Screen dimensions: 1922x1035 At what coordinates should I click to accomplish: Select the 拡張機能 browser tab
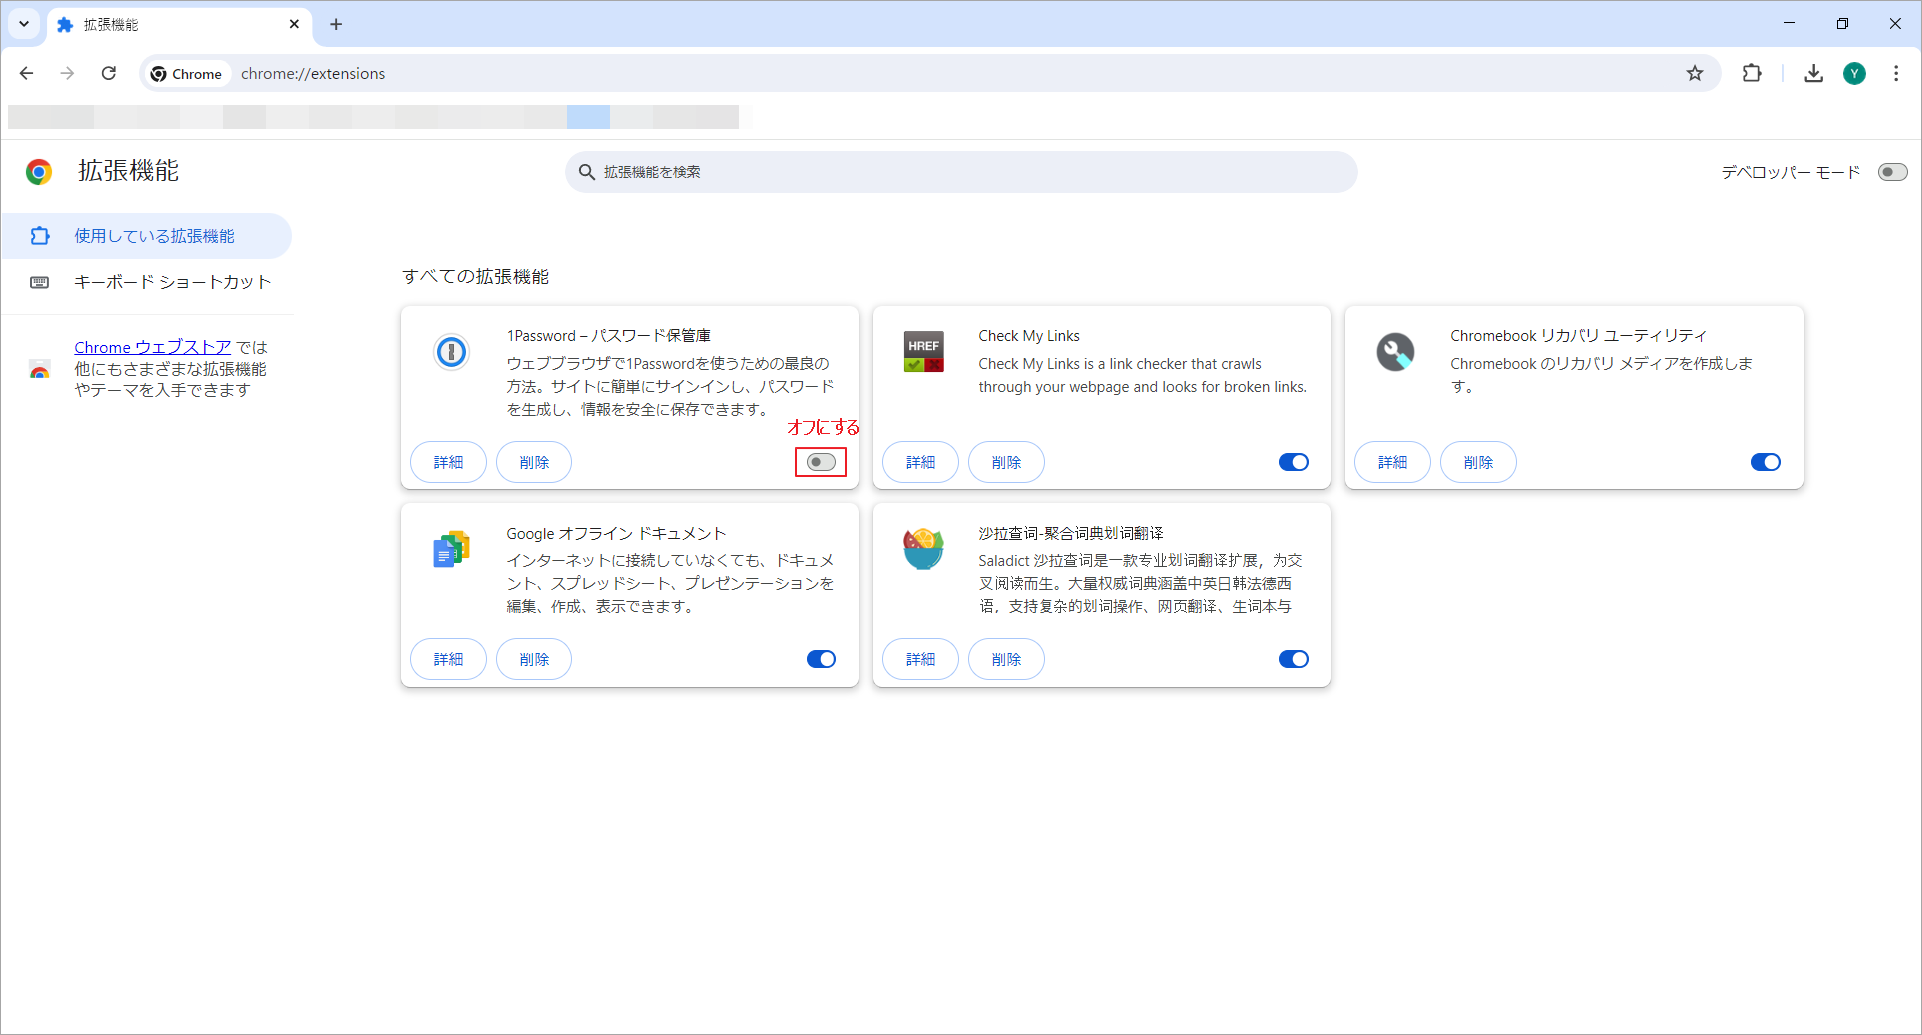(178, 24)
